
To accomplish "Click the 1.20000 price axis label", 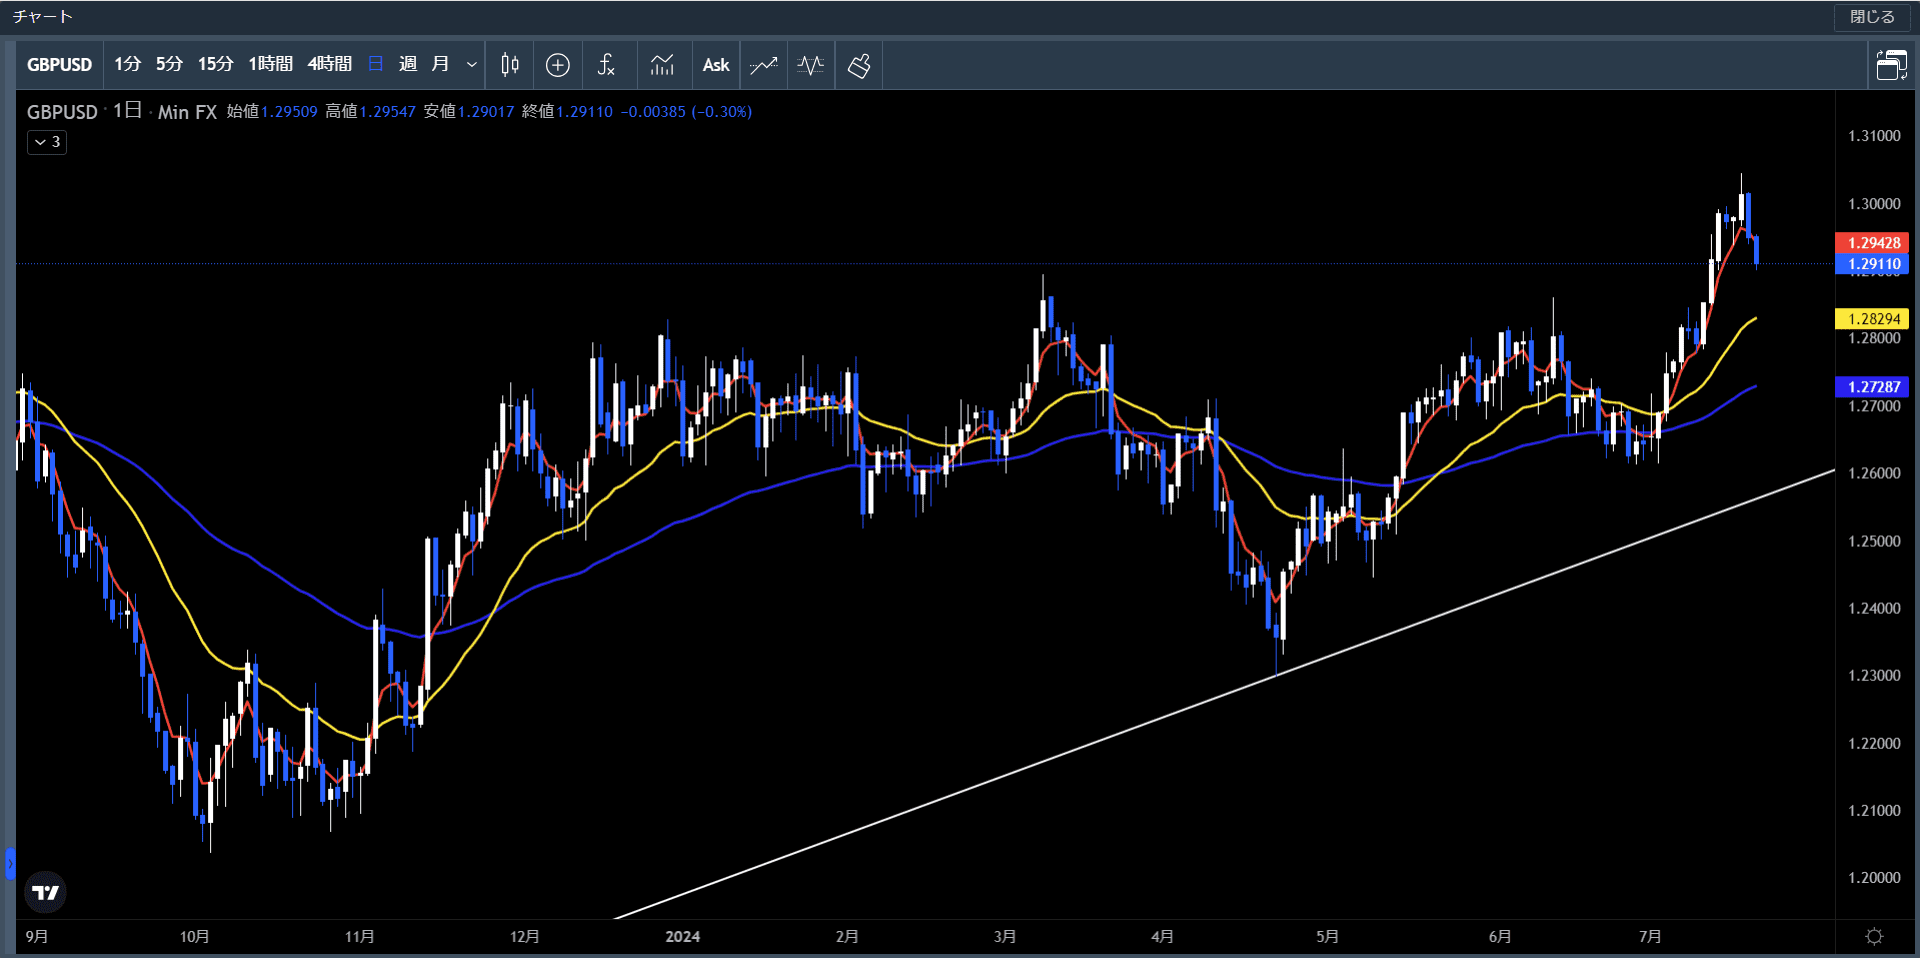I will click(x=1874, y=878).
